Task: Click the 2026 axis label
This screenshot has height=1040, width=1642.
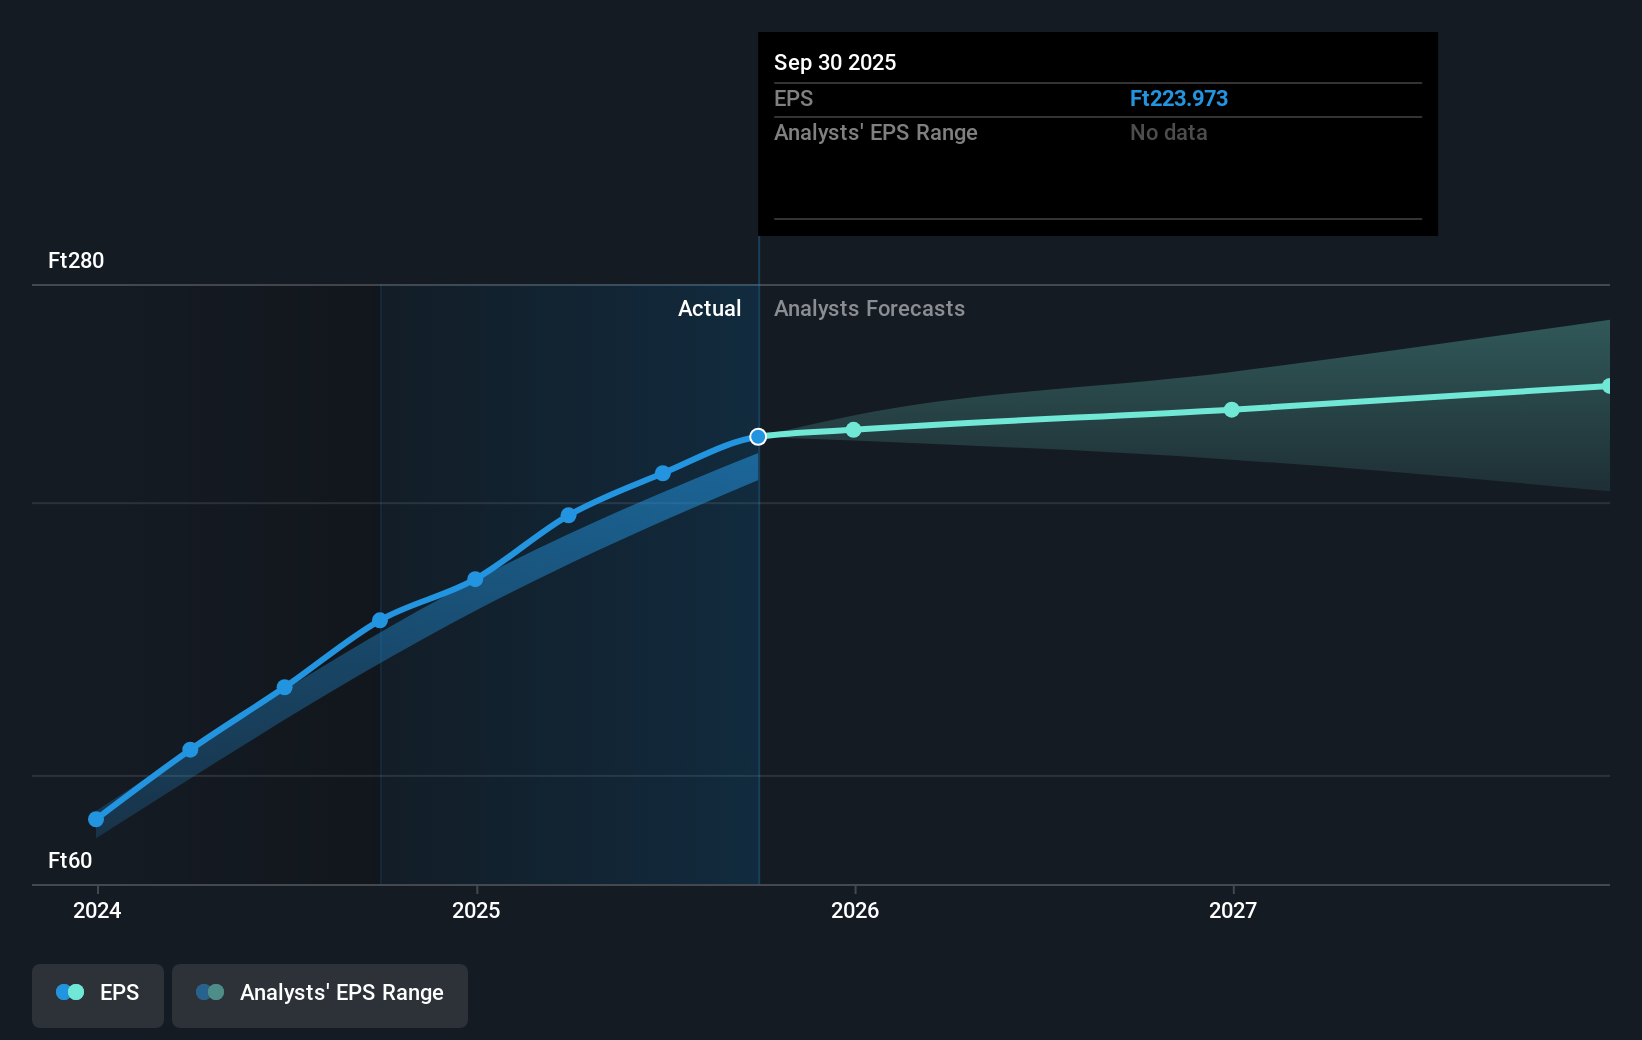Action: point(853,911)
